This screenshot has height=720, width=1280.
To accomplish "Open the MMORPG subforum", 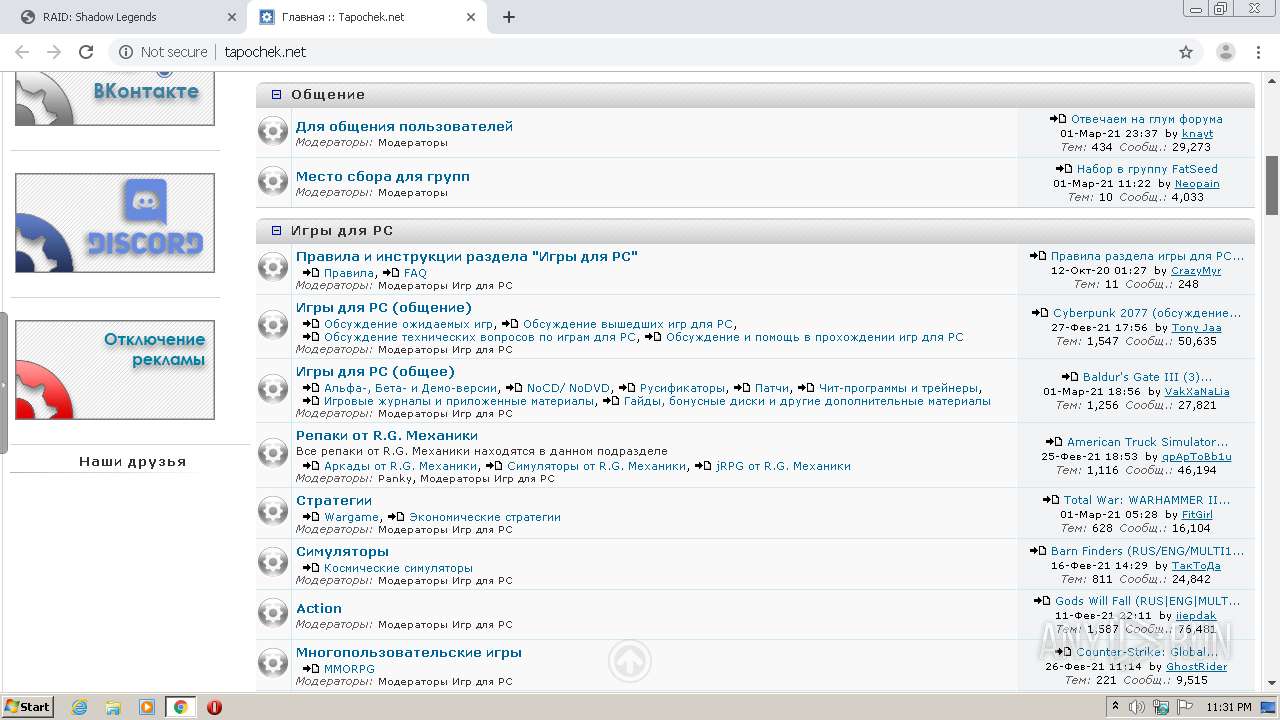I will (349, 669).
